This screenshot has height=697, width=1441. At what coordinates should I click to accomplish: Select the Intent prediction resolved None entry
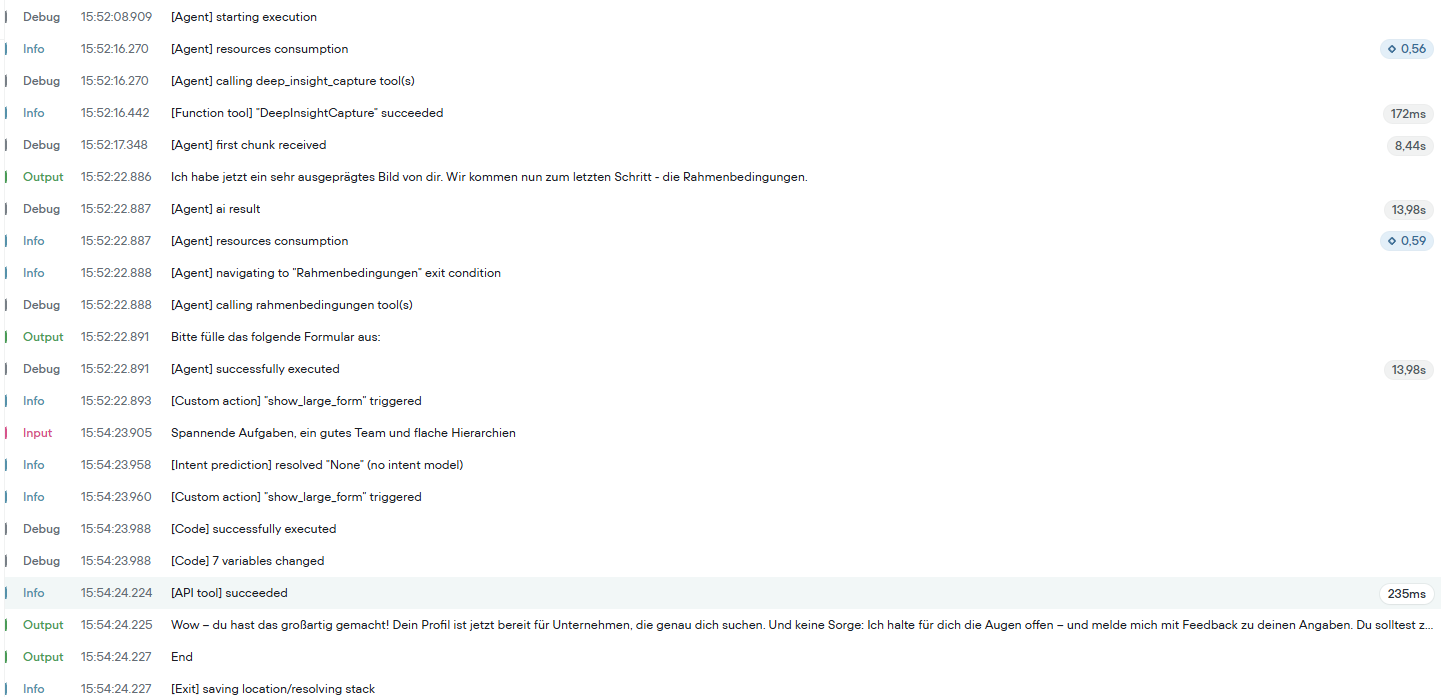click(722, 465)
